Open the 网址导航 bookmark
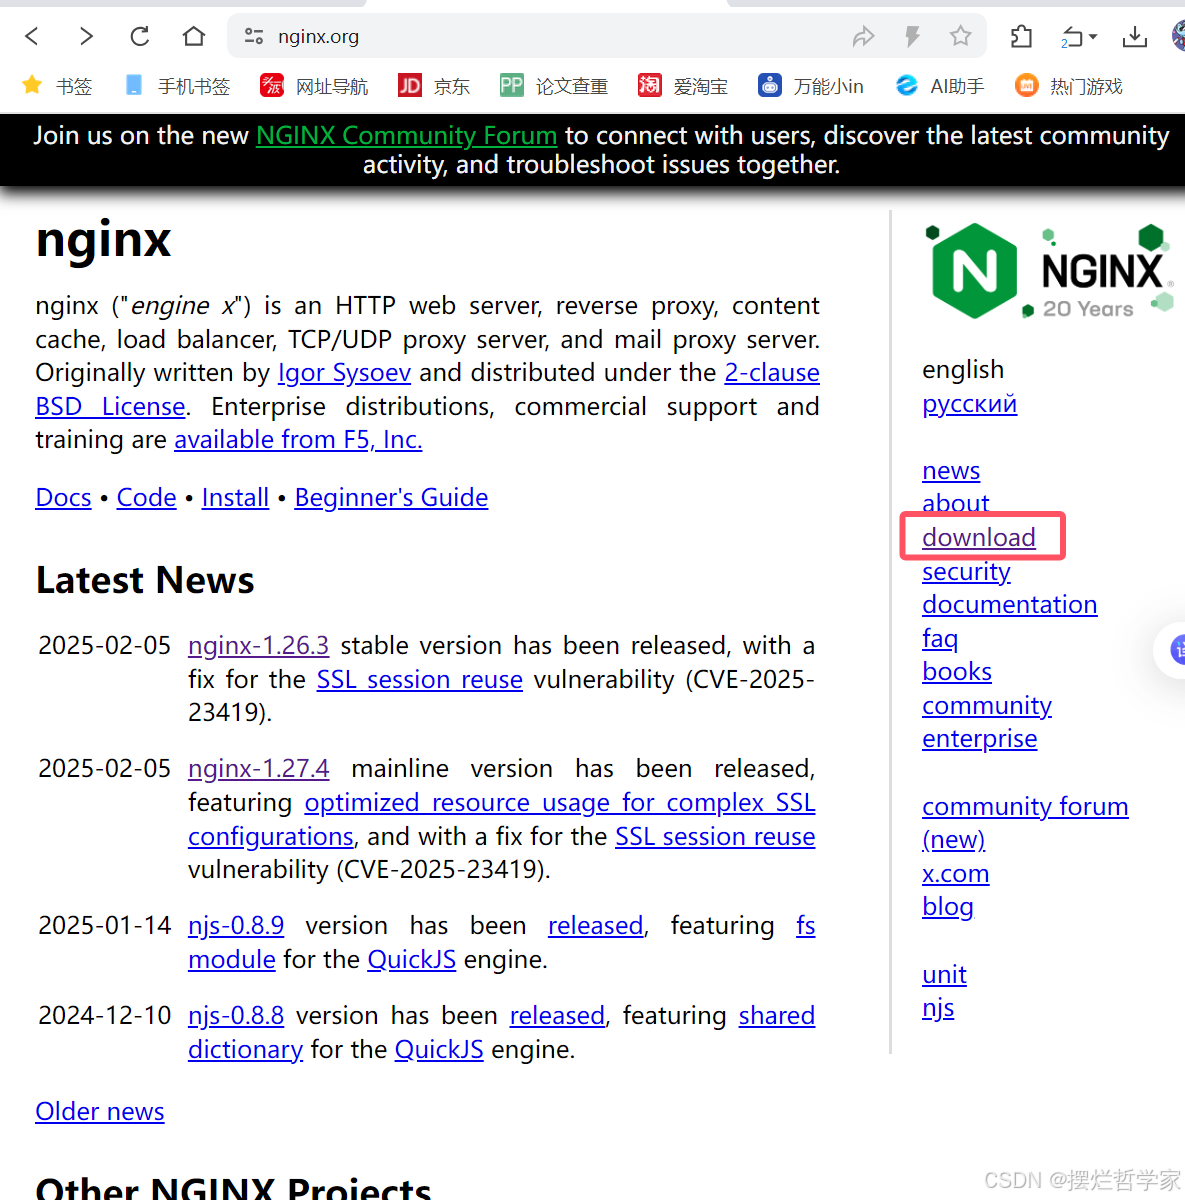 [314, 86]
